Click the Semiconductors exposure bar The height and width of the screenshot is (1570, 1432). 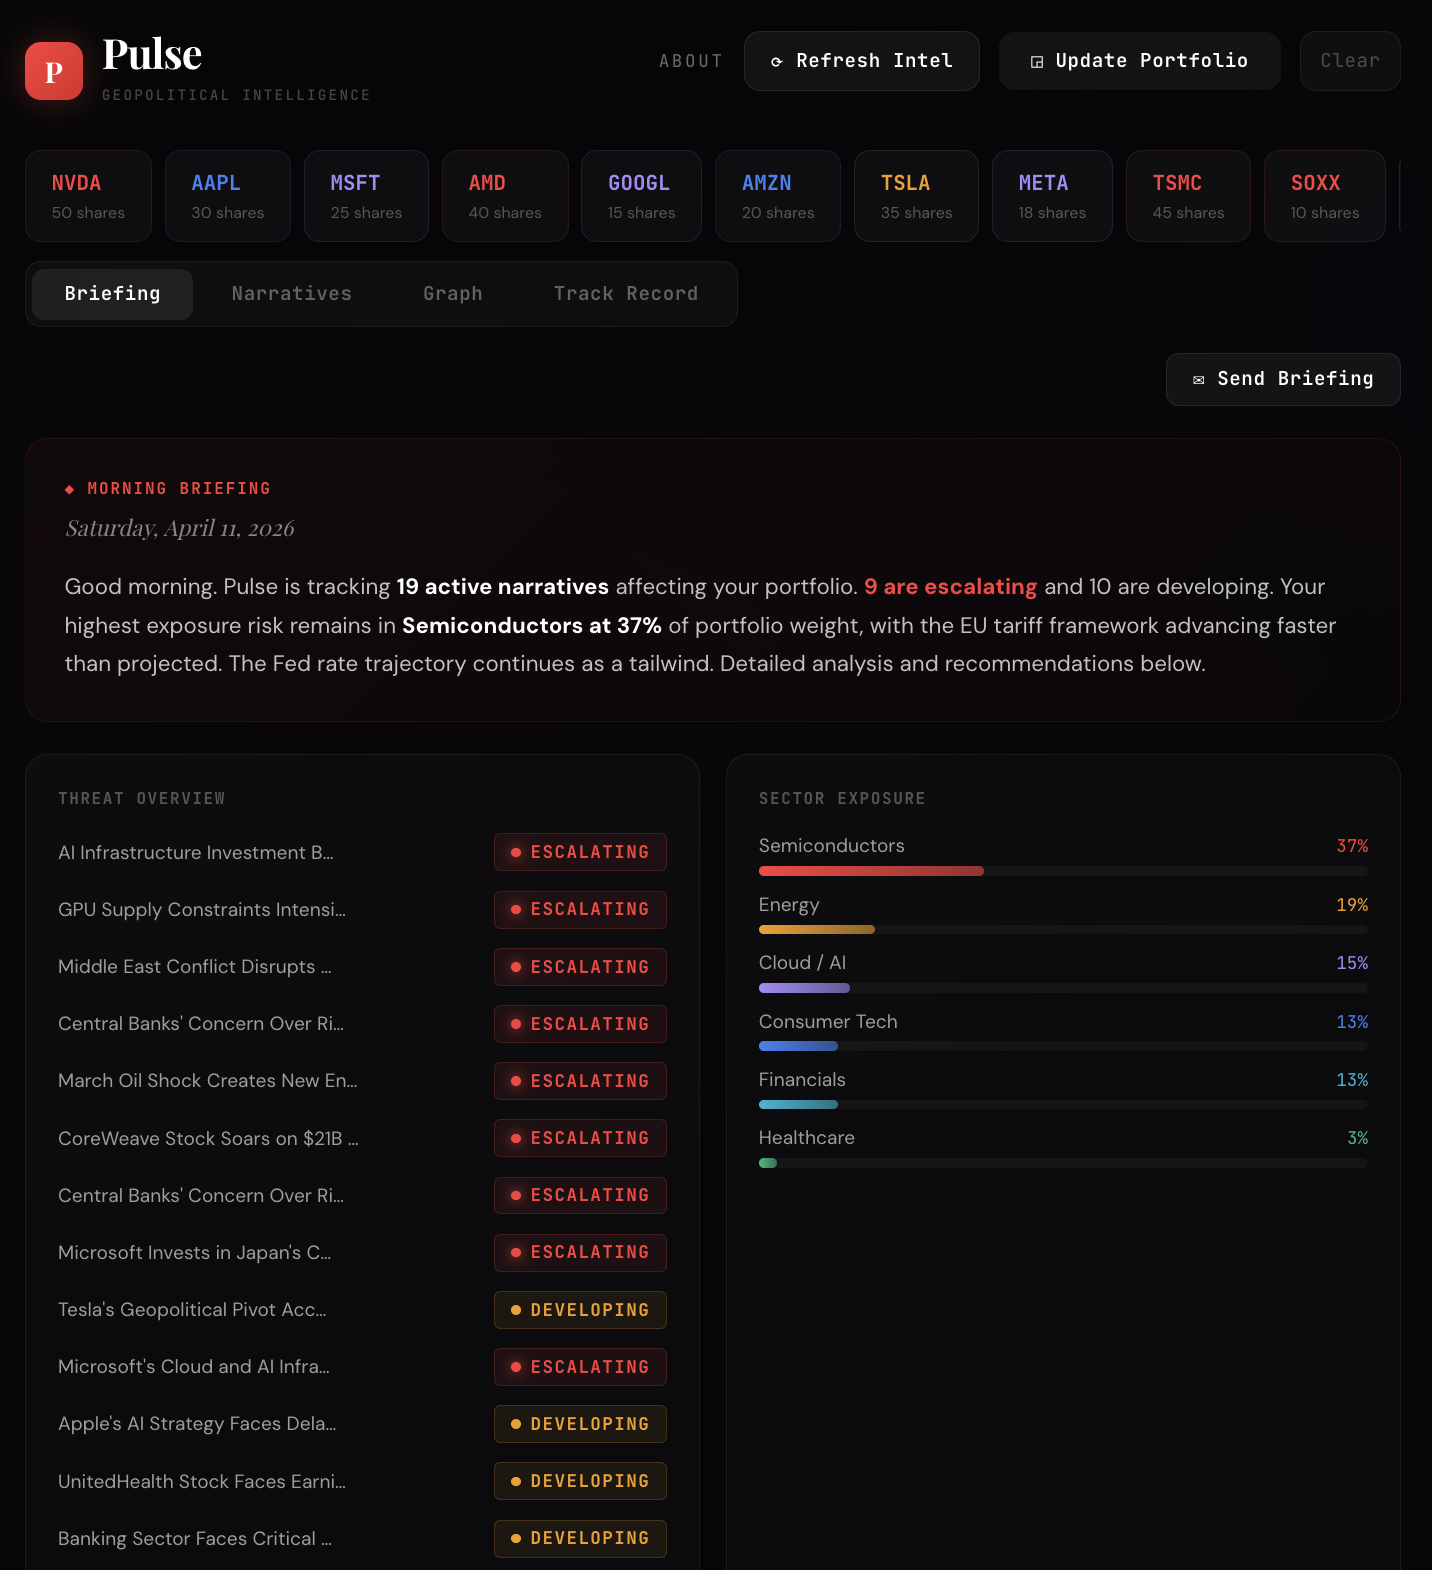pos(1062,871)
